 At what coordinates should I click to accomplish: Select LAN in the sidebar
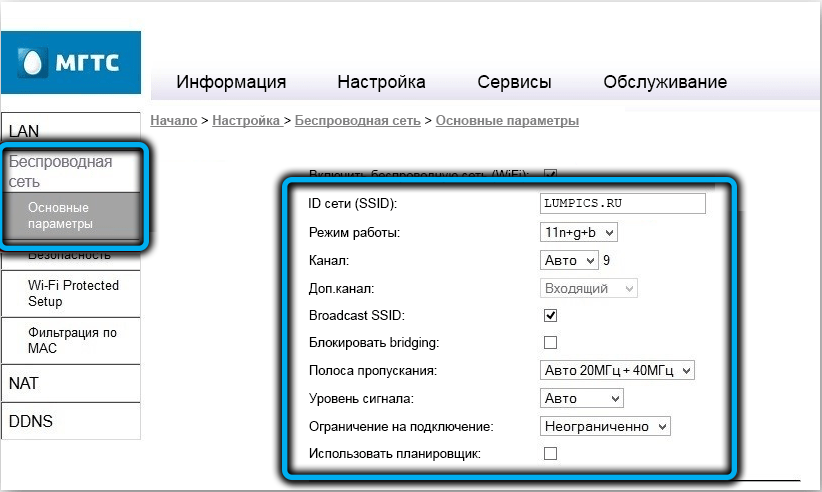(x=25, y=131)
